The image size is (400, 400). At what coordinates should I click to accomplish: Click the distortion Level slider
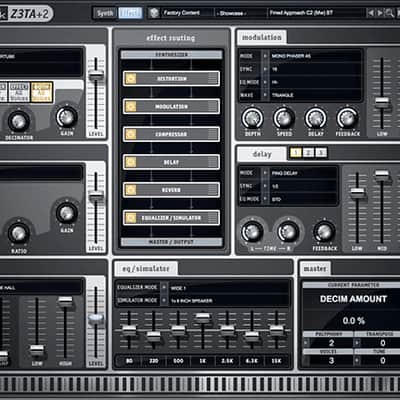pyautogui.click(x=96, y=75)
